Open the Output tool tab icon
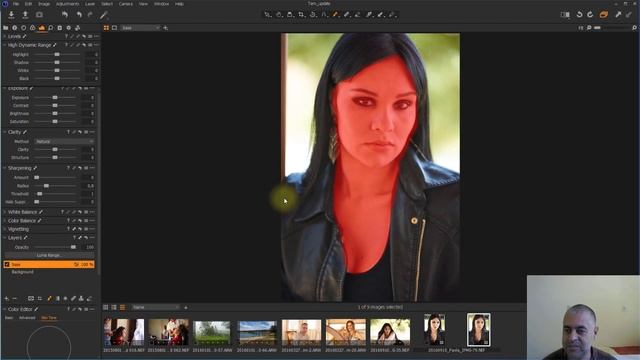This screenshot has height=360, width=640. (69, 28)
